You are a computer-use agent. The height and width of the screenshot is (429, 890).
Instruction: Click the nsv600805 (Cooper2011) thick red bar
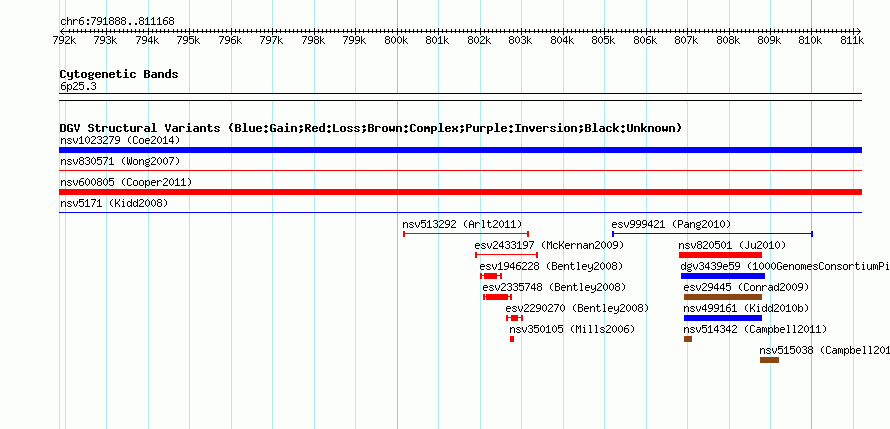point(460,192)
